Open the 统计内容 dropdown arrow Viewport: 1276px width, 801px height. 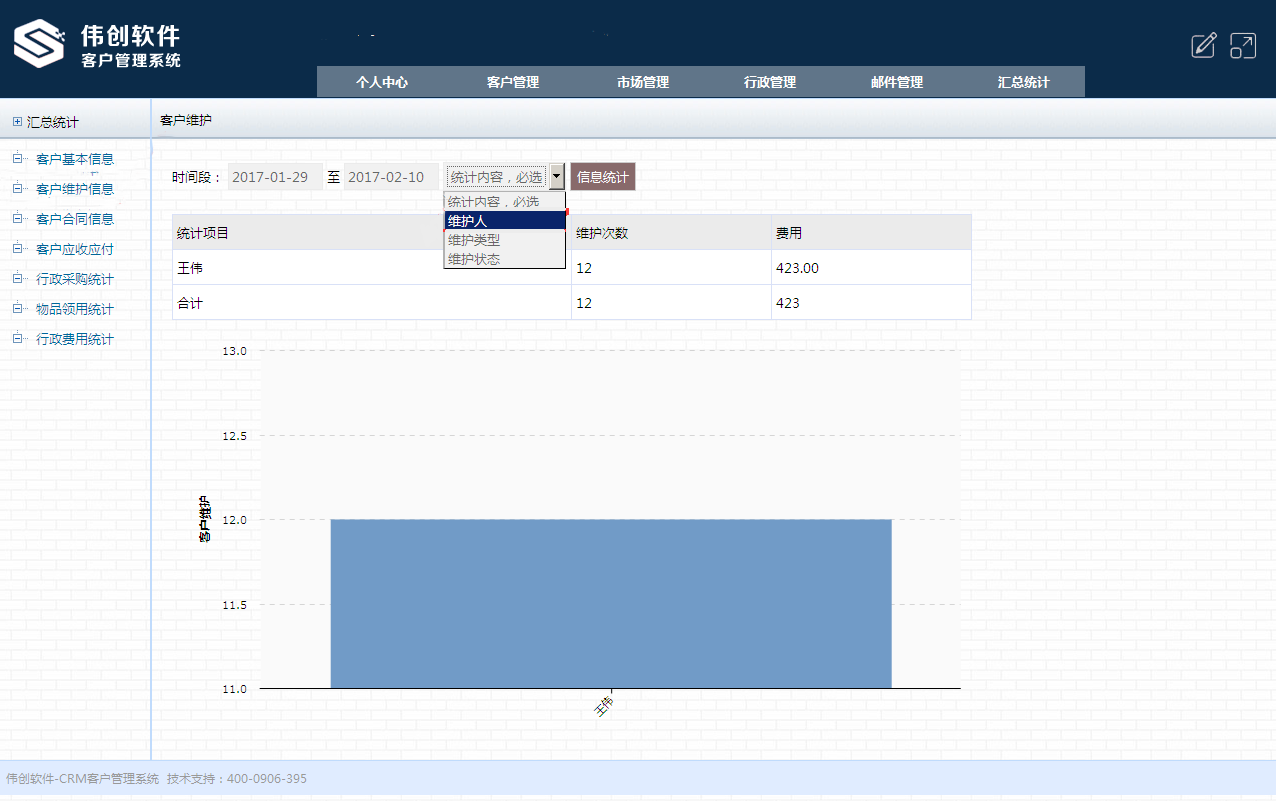(557, 176)
